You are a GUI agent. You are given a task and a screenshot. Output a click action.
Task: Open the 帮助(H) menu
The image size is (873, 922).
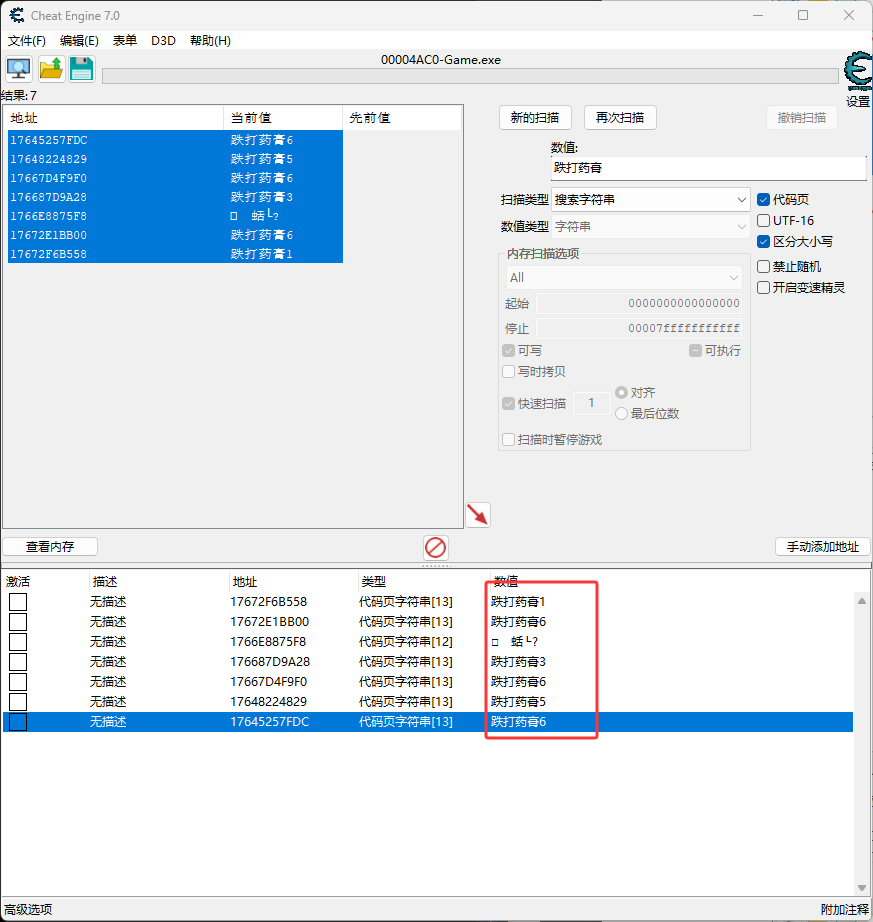tap(210, 41)
